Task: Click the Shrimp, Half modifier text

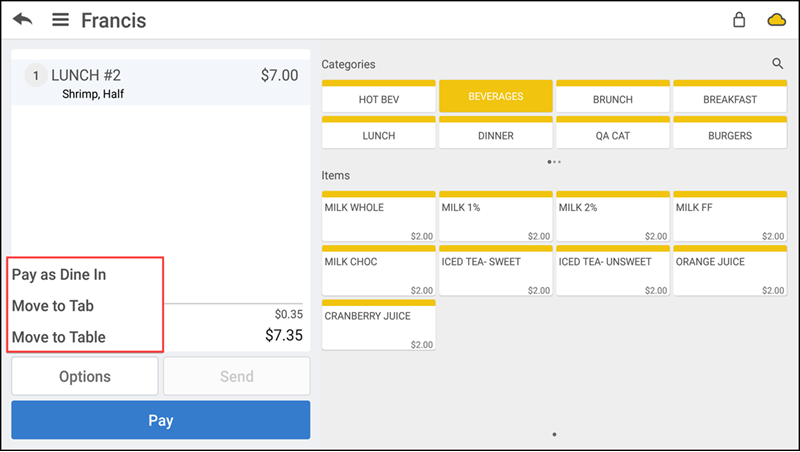Action: [93, 94]
